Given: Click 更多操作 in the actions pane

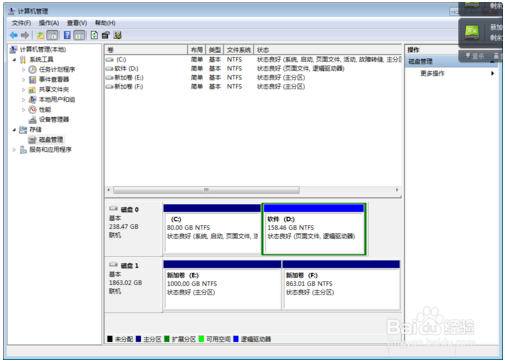Looking at the screenshot, I should click(432, 73).
